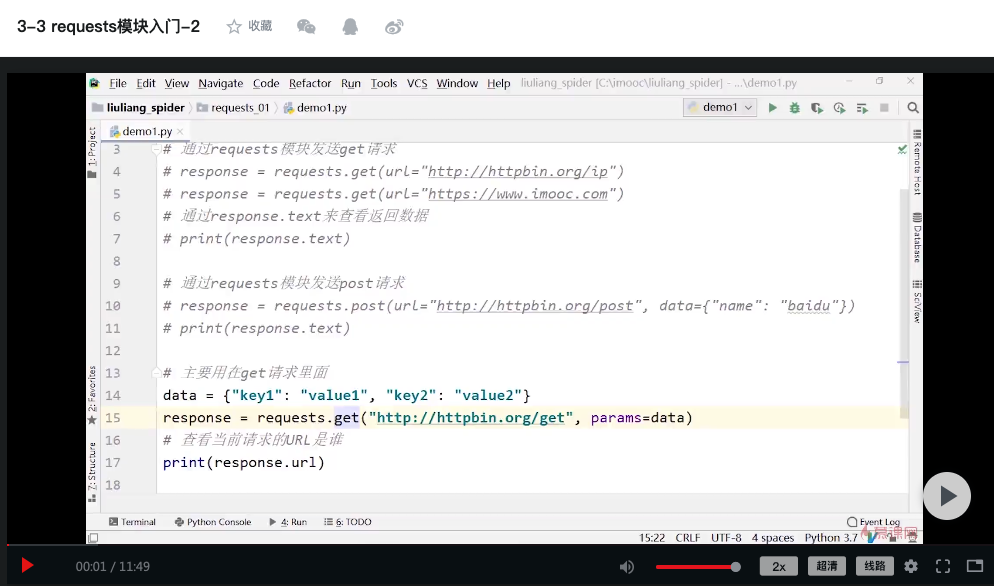Screen dimensions: 994x586
Task: Open the 4: Run tool window
Action: point(288,522)
